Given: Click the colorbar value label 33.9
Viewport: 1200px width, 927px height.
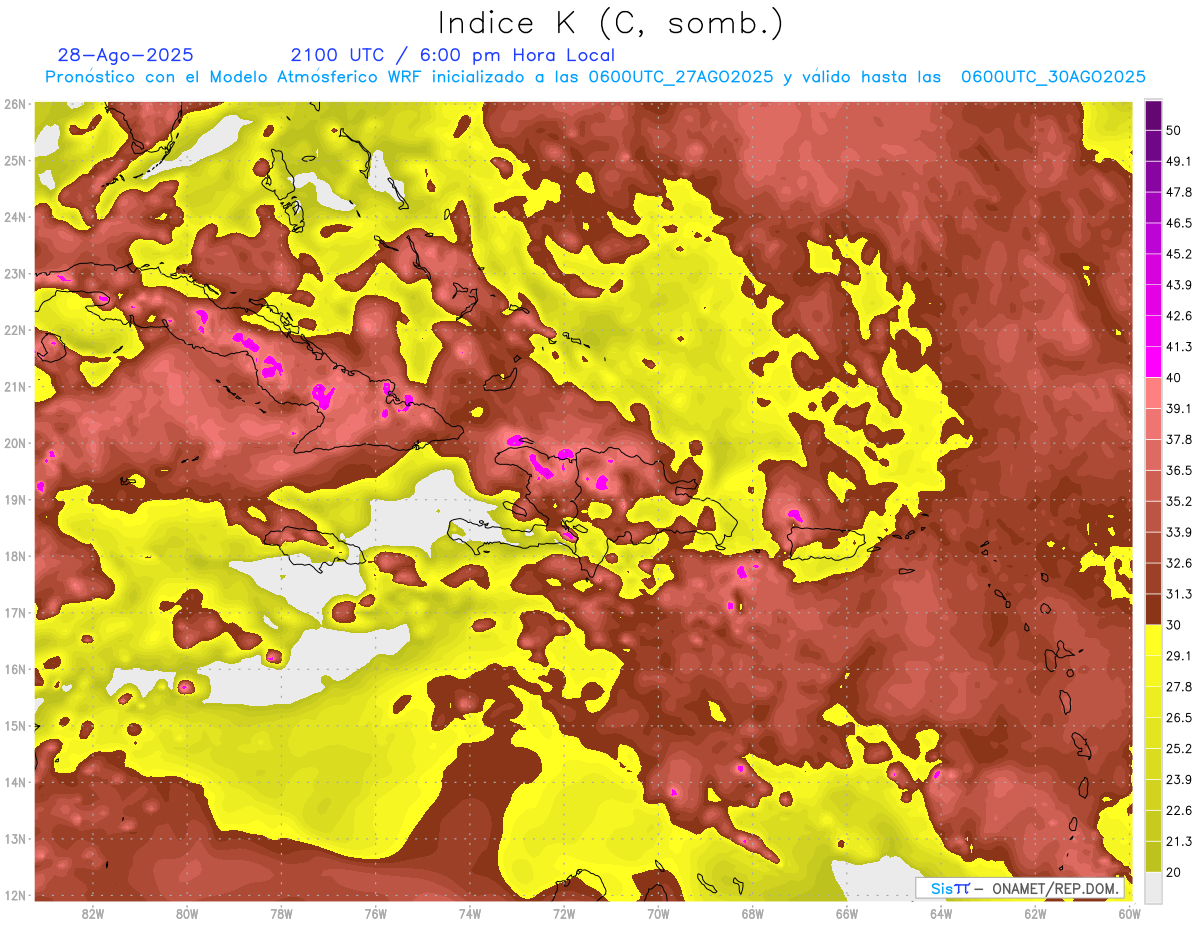Looking at the screenshot, I should pos(1179,532).
